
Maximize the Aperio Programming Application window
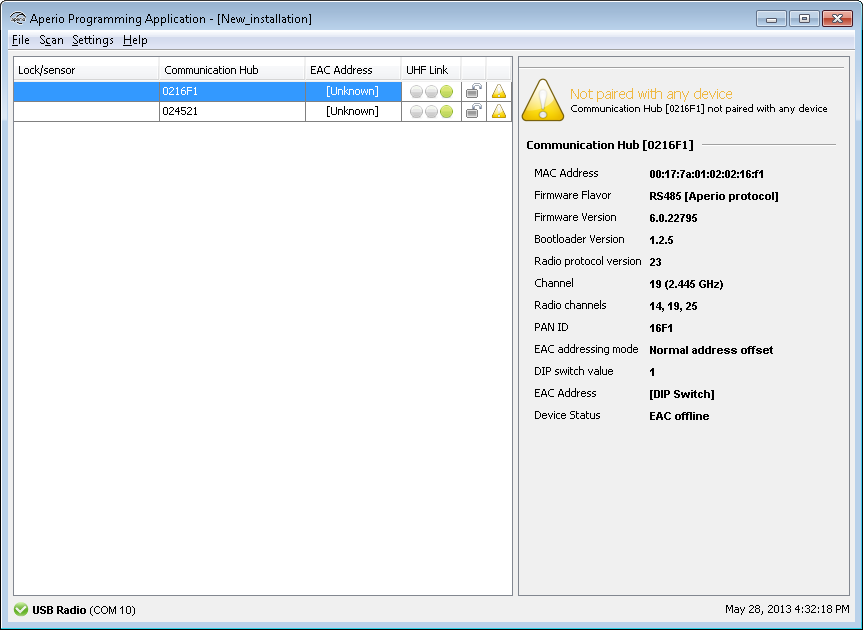[x=804, y=19]
